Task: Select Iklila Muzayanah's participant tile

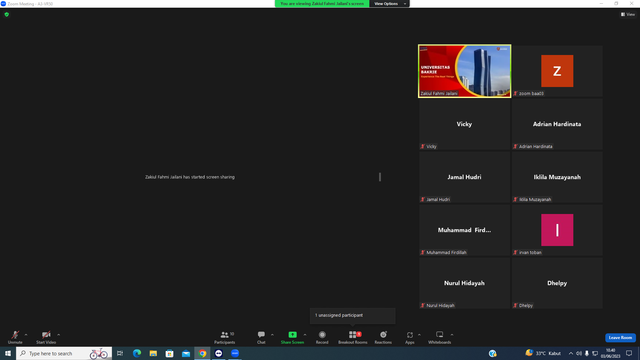Action: click(557, 177)
